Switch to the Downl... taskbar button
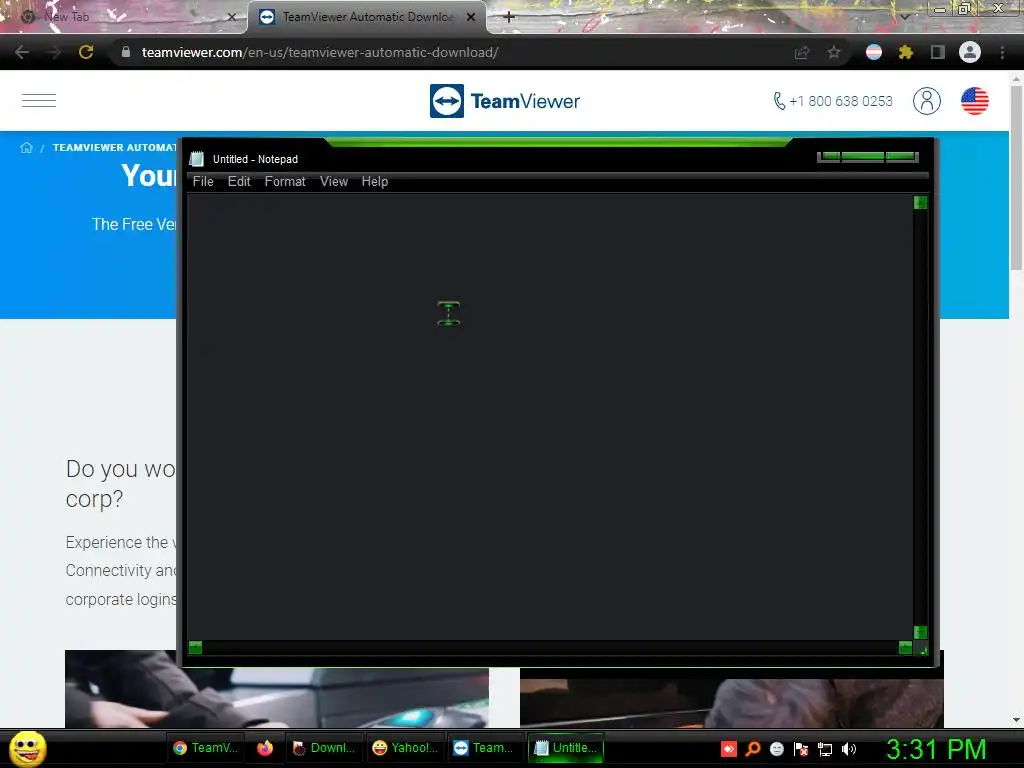1024x768 pixels. pos(324,748)
